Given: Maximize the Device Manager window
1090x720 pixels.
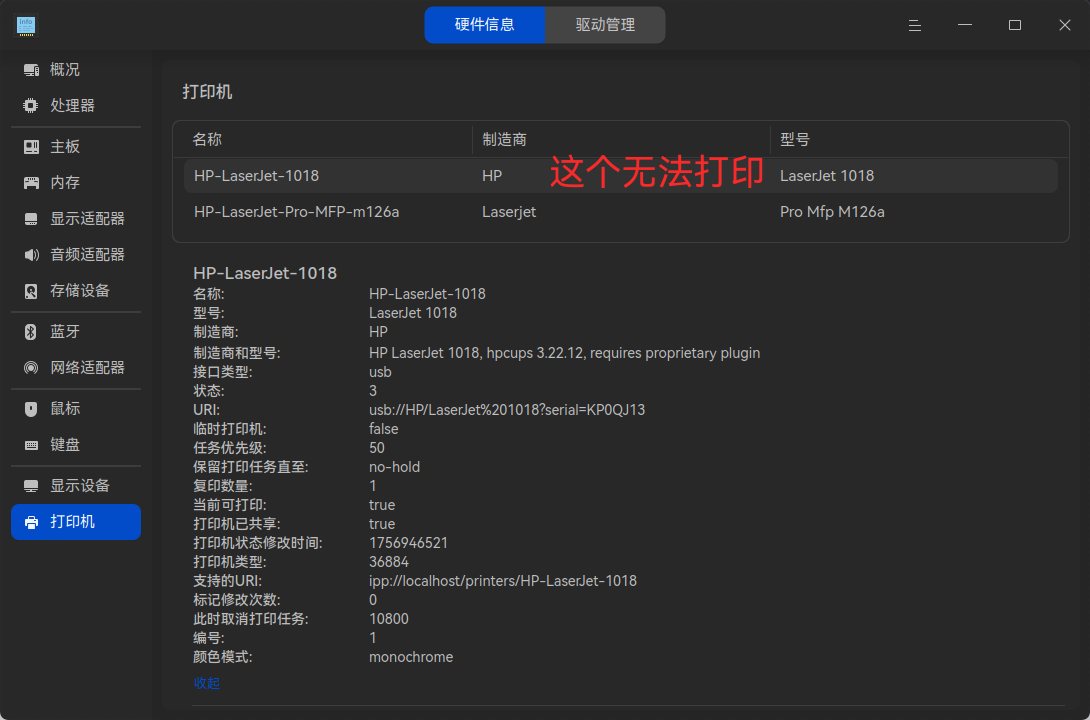Looking at the screenshot, I should [x=1015, y=26].
